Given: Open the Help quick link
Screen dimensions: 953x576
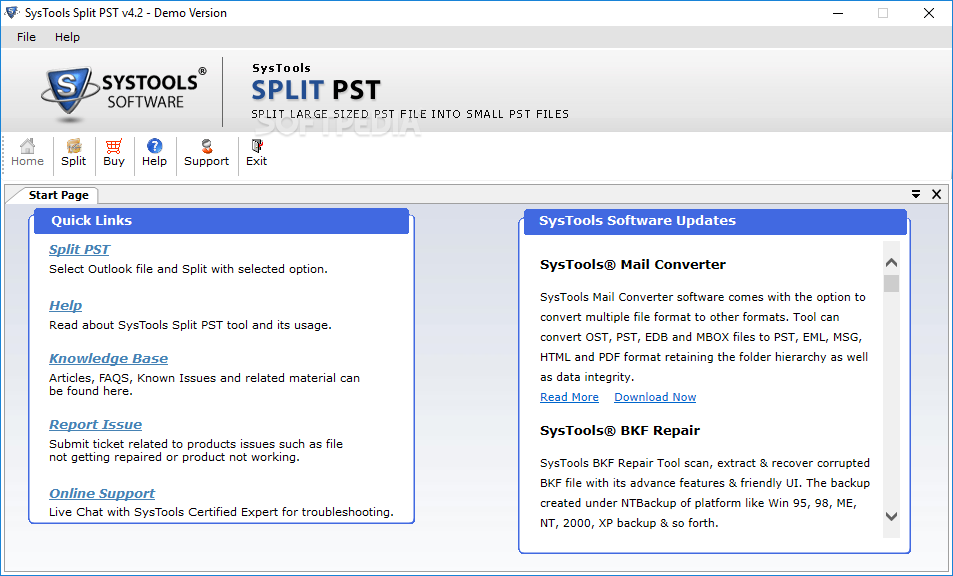Looking at the screenshot, I should click(66, 306).
